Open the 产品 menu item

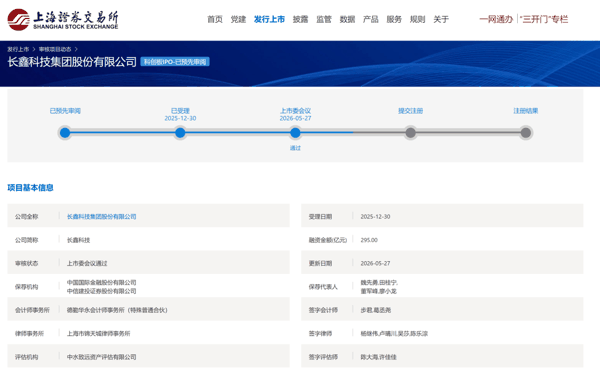click(x=370, y=19)
